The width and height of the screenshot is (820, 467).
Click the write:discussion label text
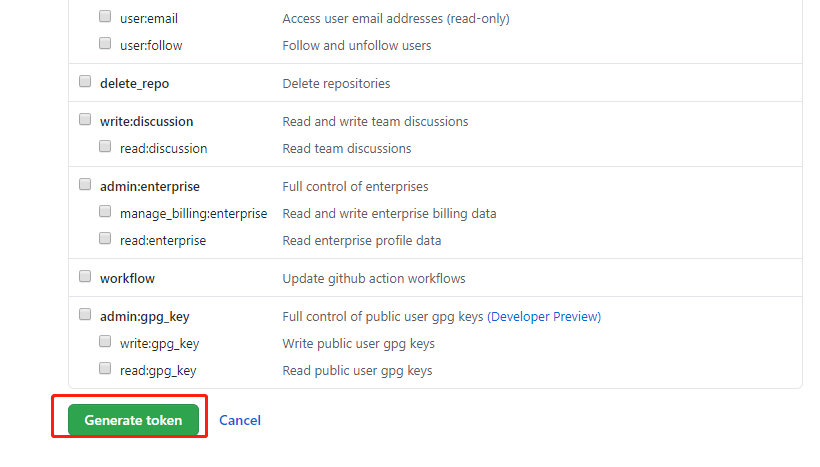146,121
